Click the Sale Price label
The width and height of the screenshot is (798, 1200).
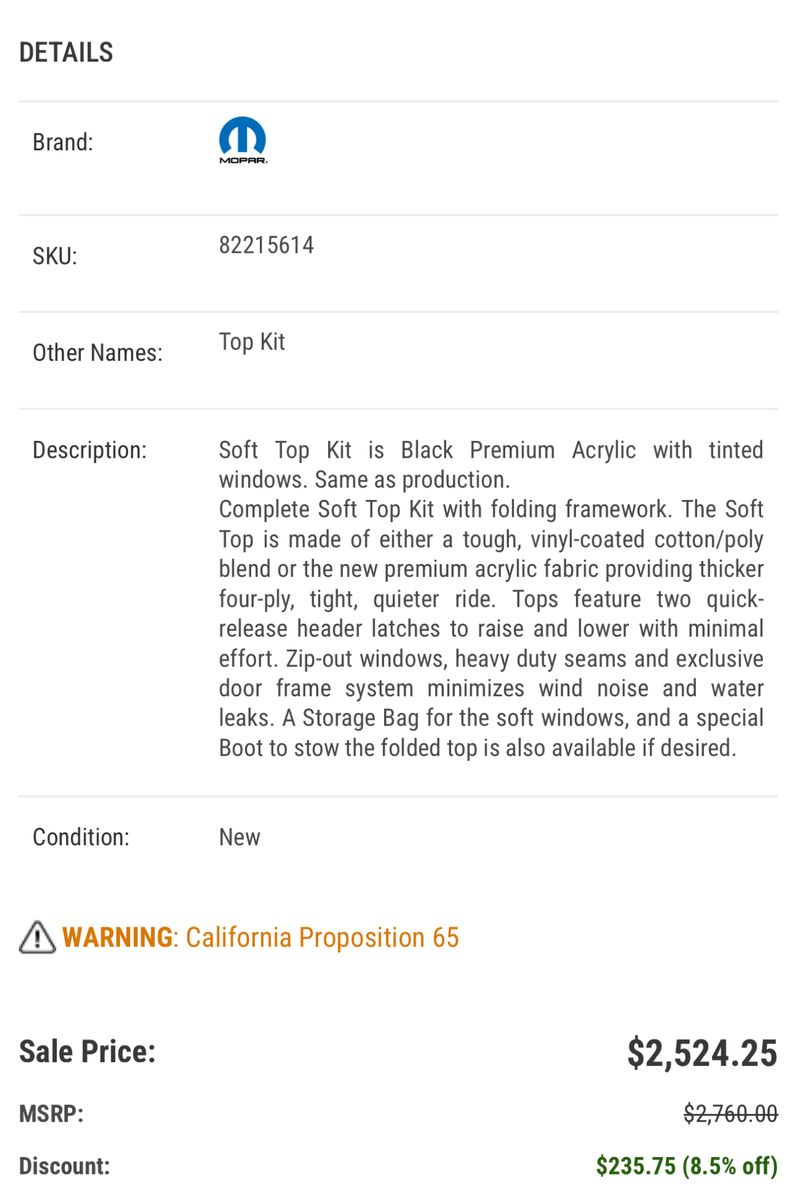coord(87,1051)
